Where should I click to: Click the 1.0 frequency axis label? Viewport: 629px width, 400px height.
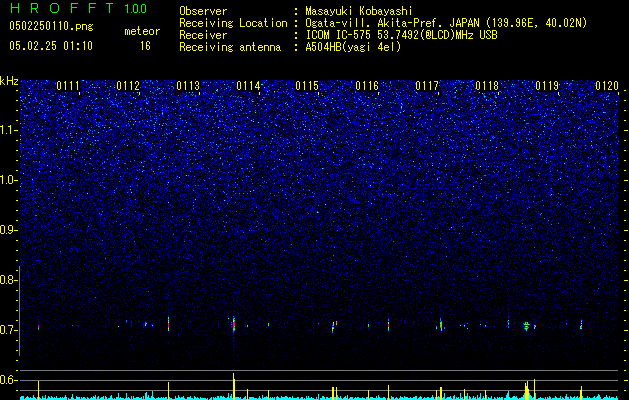(x=8, y=180)
